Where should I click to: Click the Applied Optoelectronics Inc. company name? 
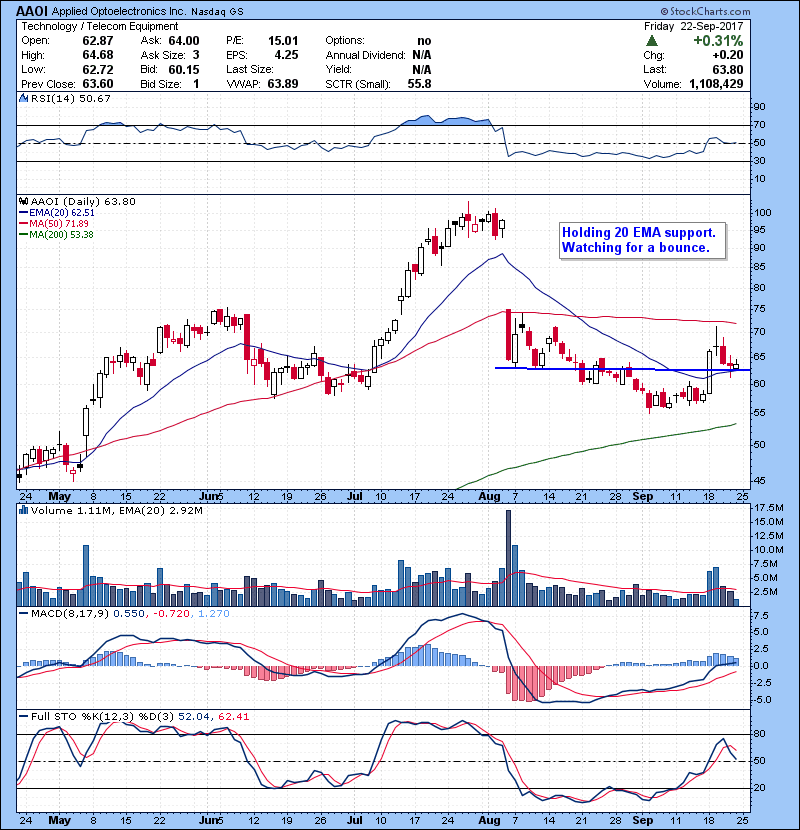click(x=119, y=11)
